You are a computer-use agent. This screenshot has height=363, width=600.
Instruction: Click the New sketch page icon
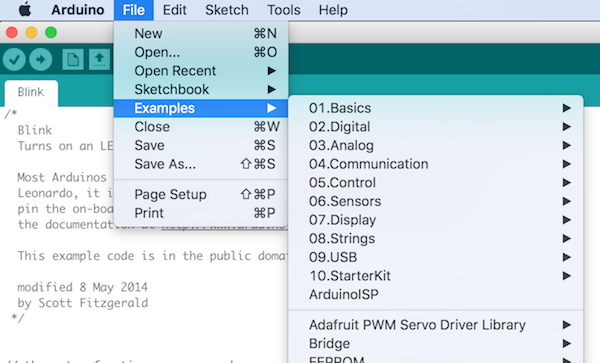point(73,60)
